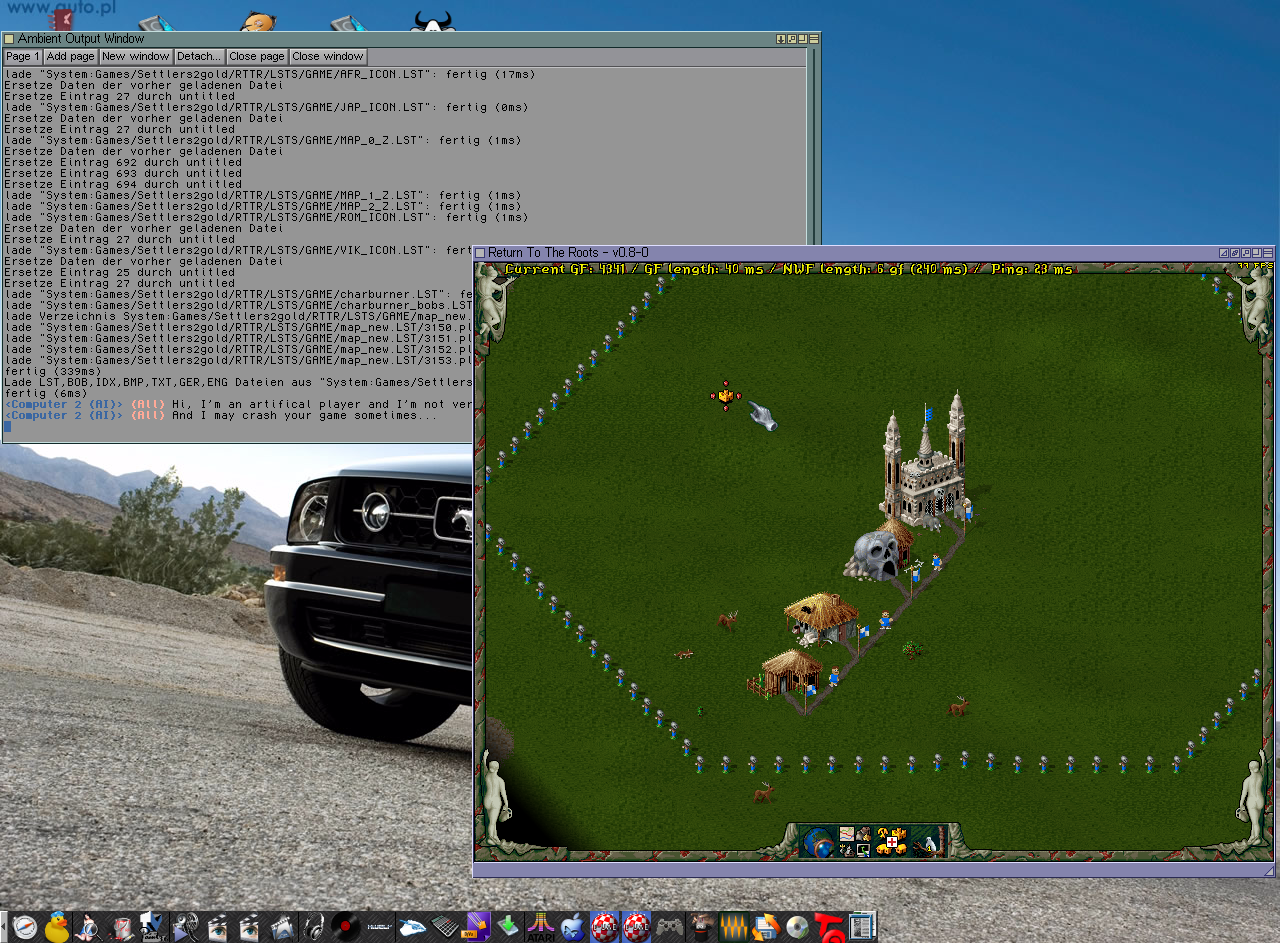Click the Close window button
The image size is (1280, 943).
pyautogui.click(x=328, y=57)
